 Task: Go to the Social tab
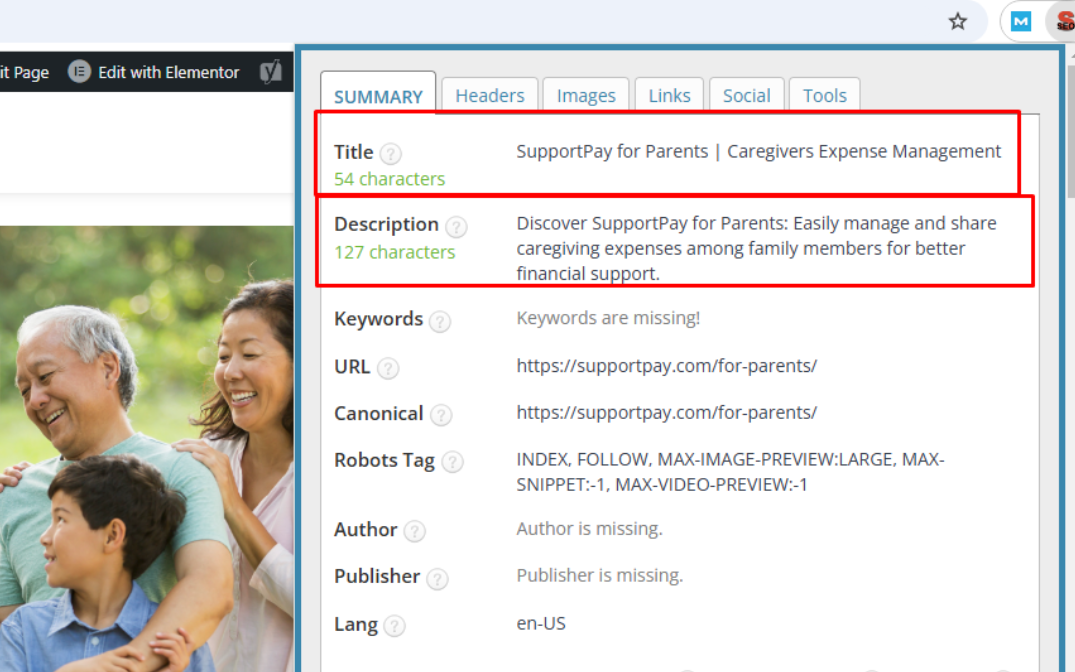point(747,96)
